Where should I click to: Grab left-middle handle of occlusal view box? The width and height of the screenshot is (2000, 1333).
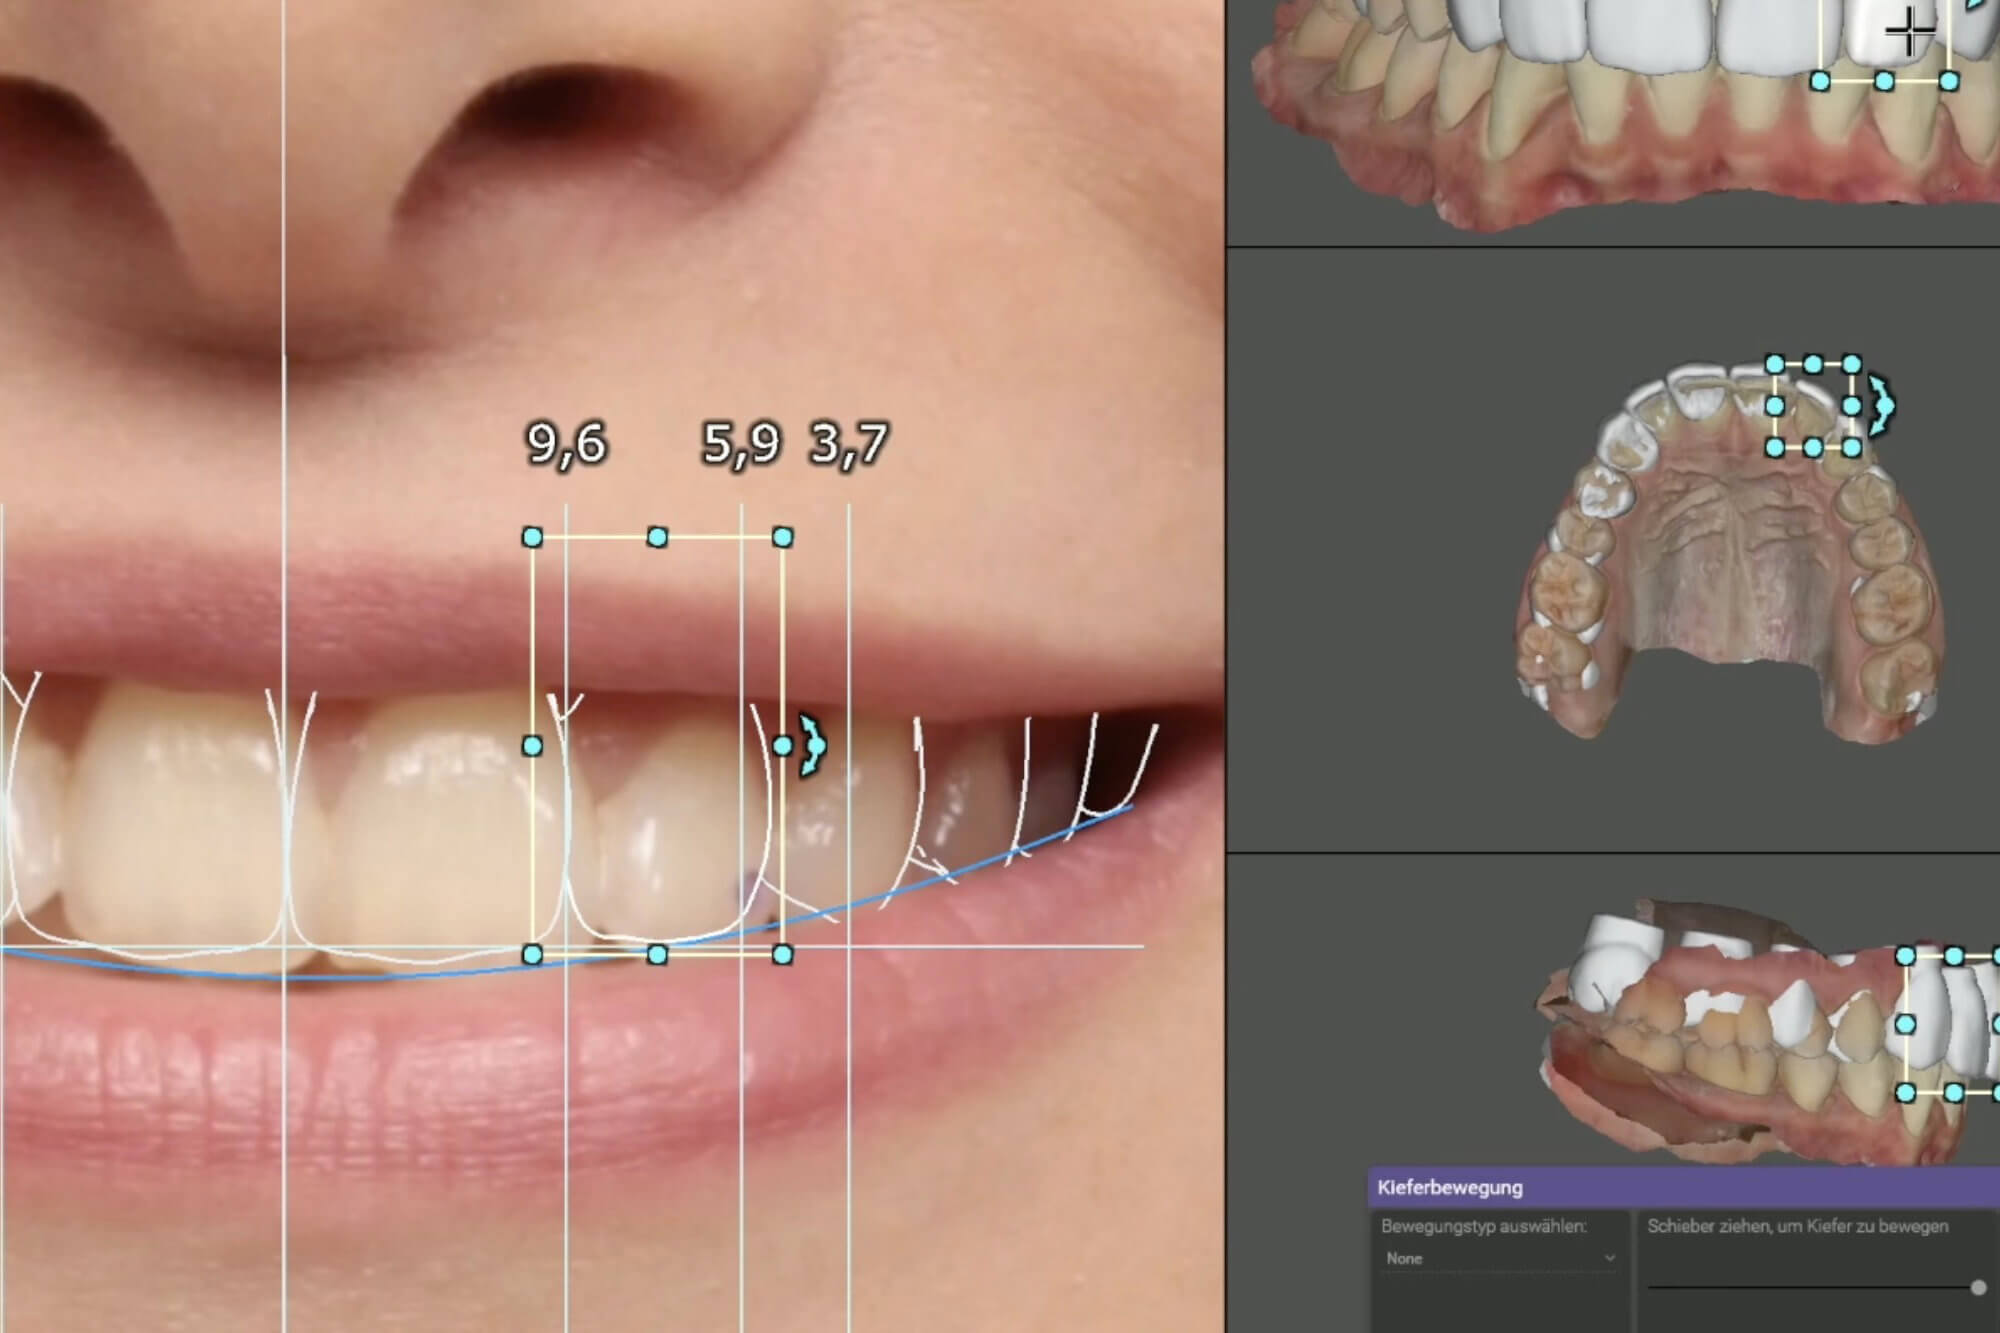(1775, 406)
